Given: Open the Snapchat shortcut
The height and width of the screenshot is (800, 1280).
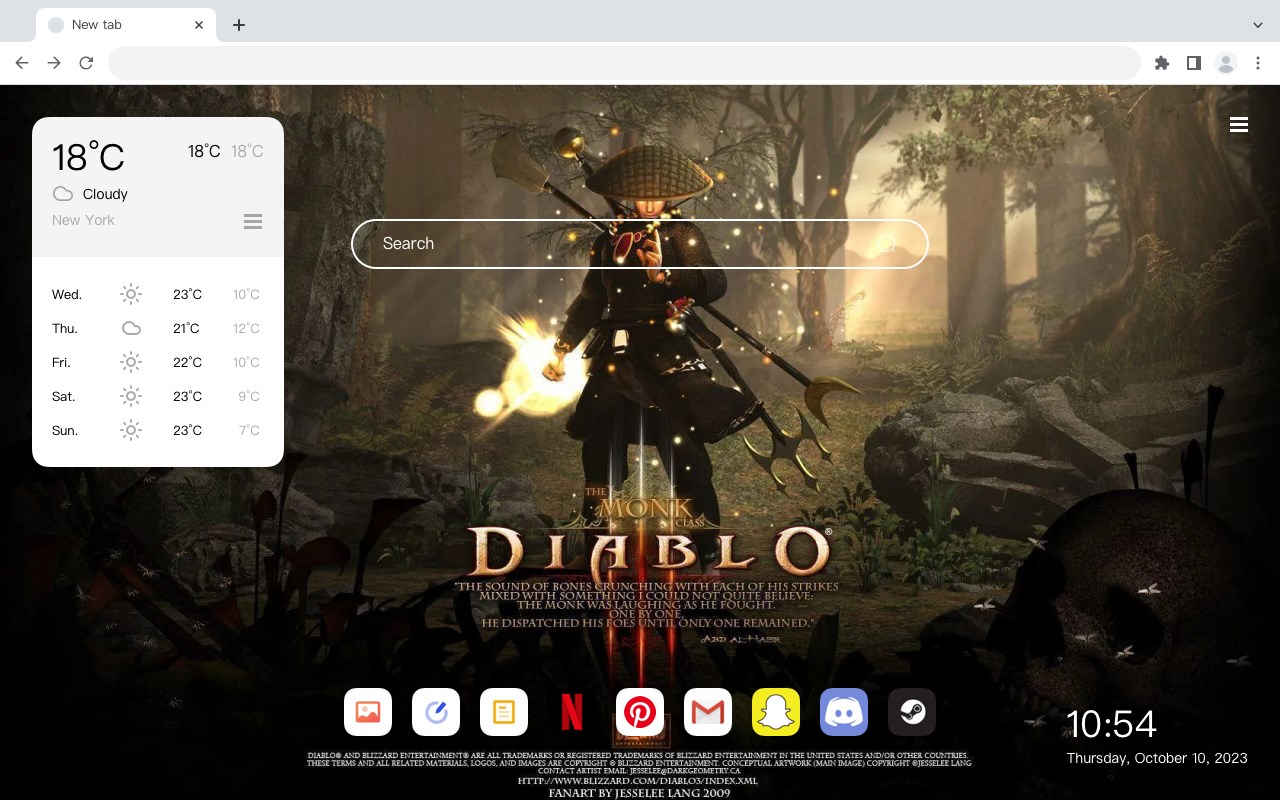Looking at the screenshot, I should pos(776,712).
